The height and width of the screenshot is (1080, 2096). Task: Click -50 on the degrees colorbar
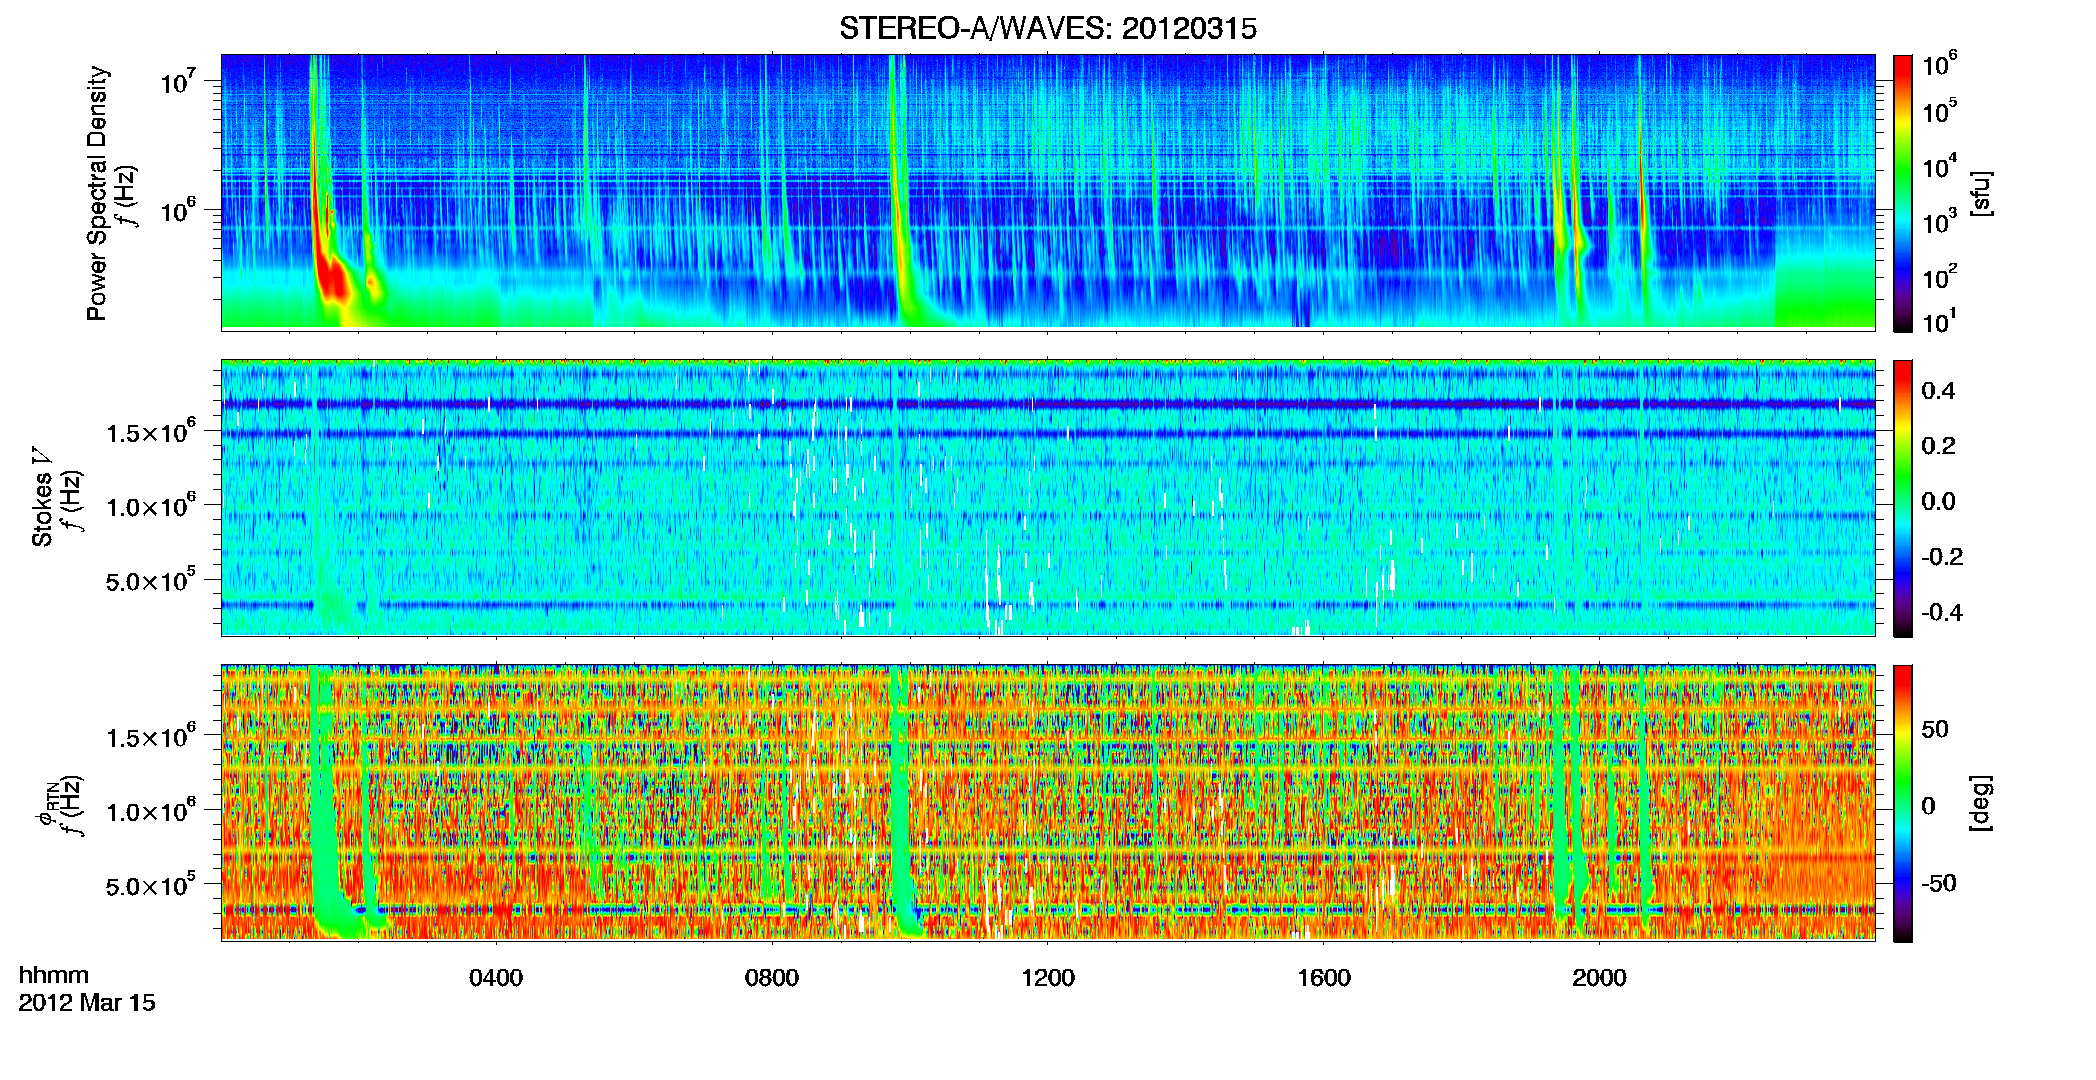tap(1939, 882)
